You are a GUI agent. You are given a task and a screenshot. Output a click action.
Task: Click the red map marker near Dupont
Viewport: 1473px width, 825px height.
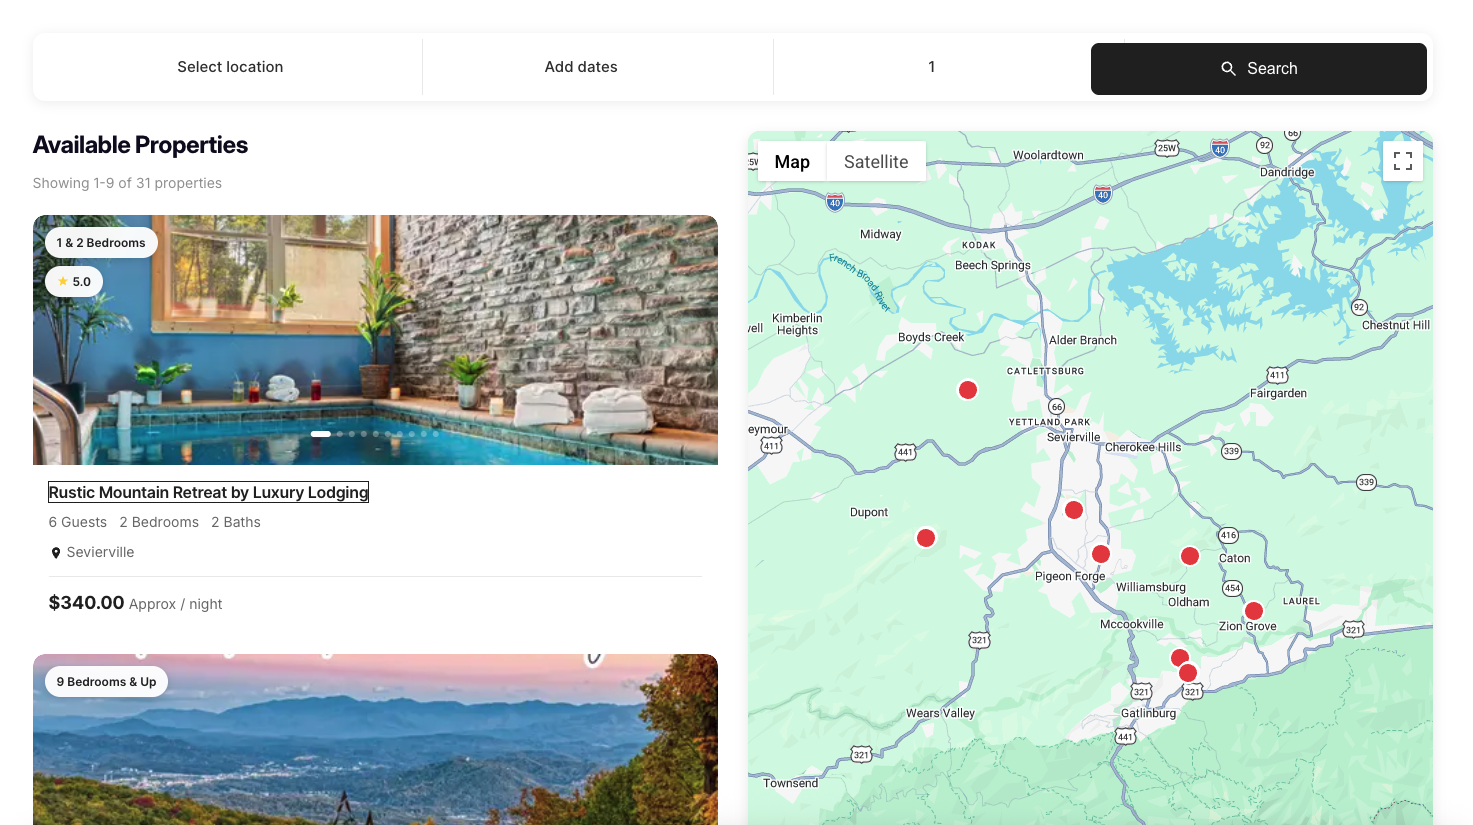(926, 538)
